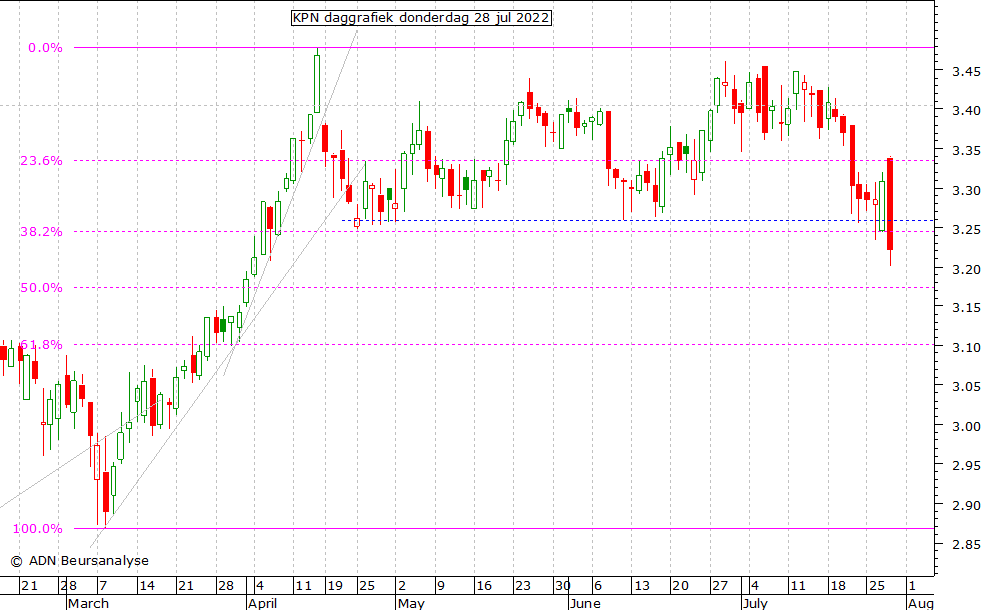985x610 pixels.
Task: Click the 'April' month label
Action: (x=262, y=603)
